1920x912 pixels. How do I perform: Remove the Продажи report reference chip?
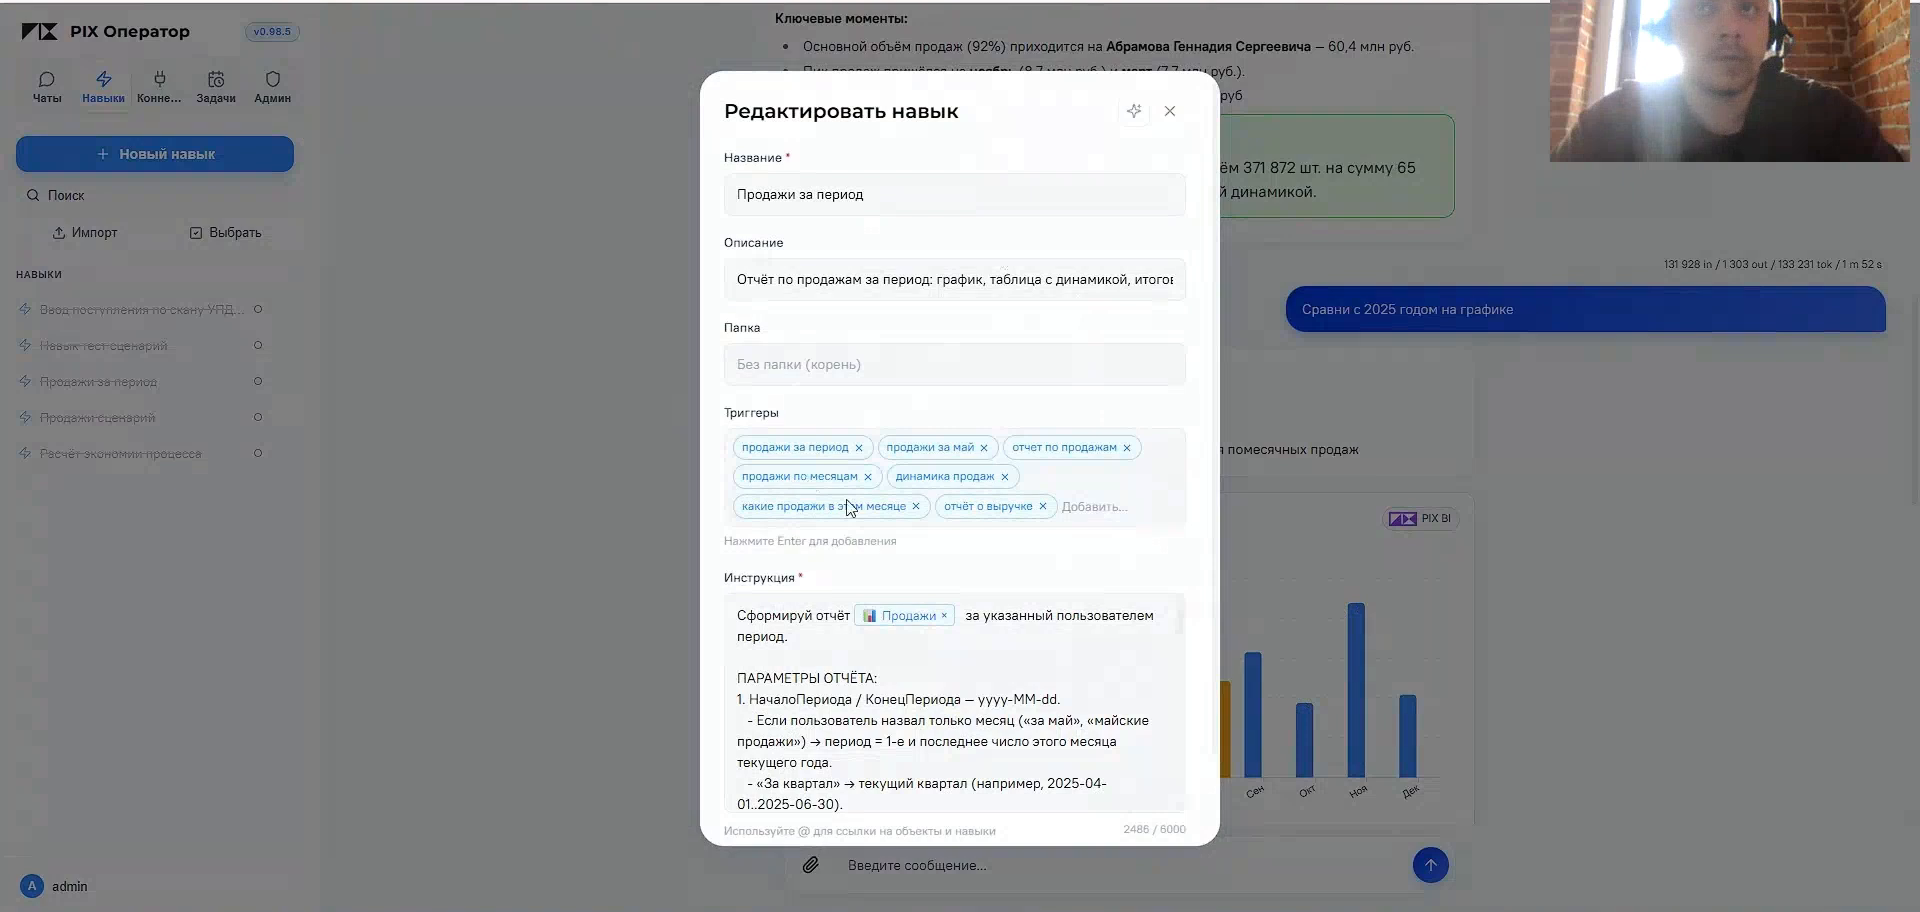pyautogui.click(x=944, y=616)
